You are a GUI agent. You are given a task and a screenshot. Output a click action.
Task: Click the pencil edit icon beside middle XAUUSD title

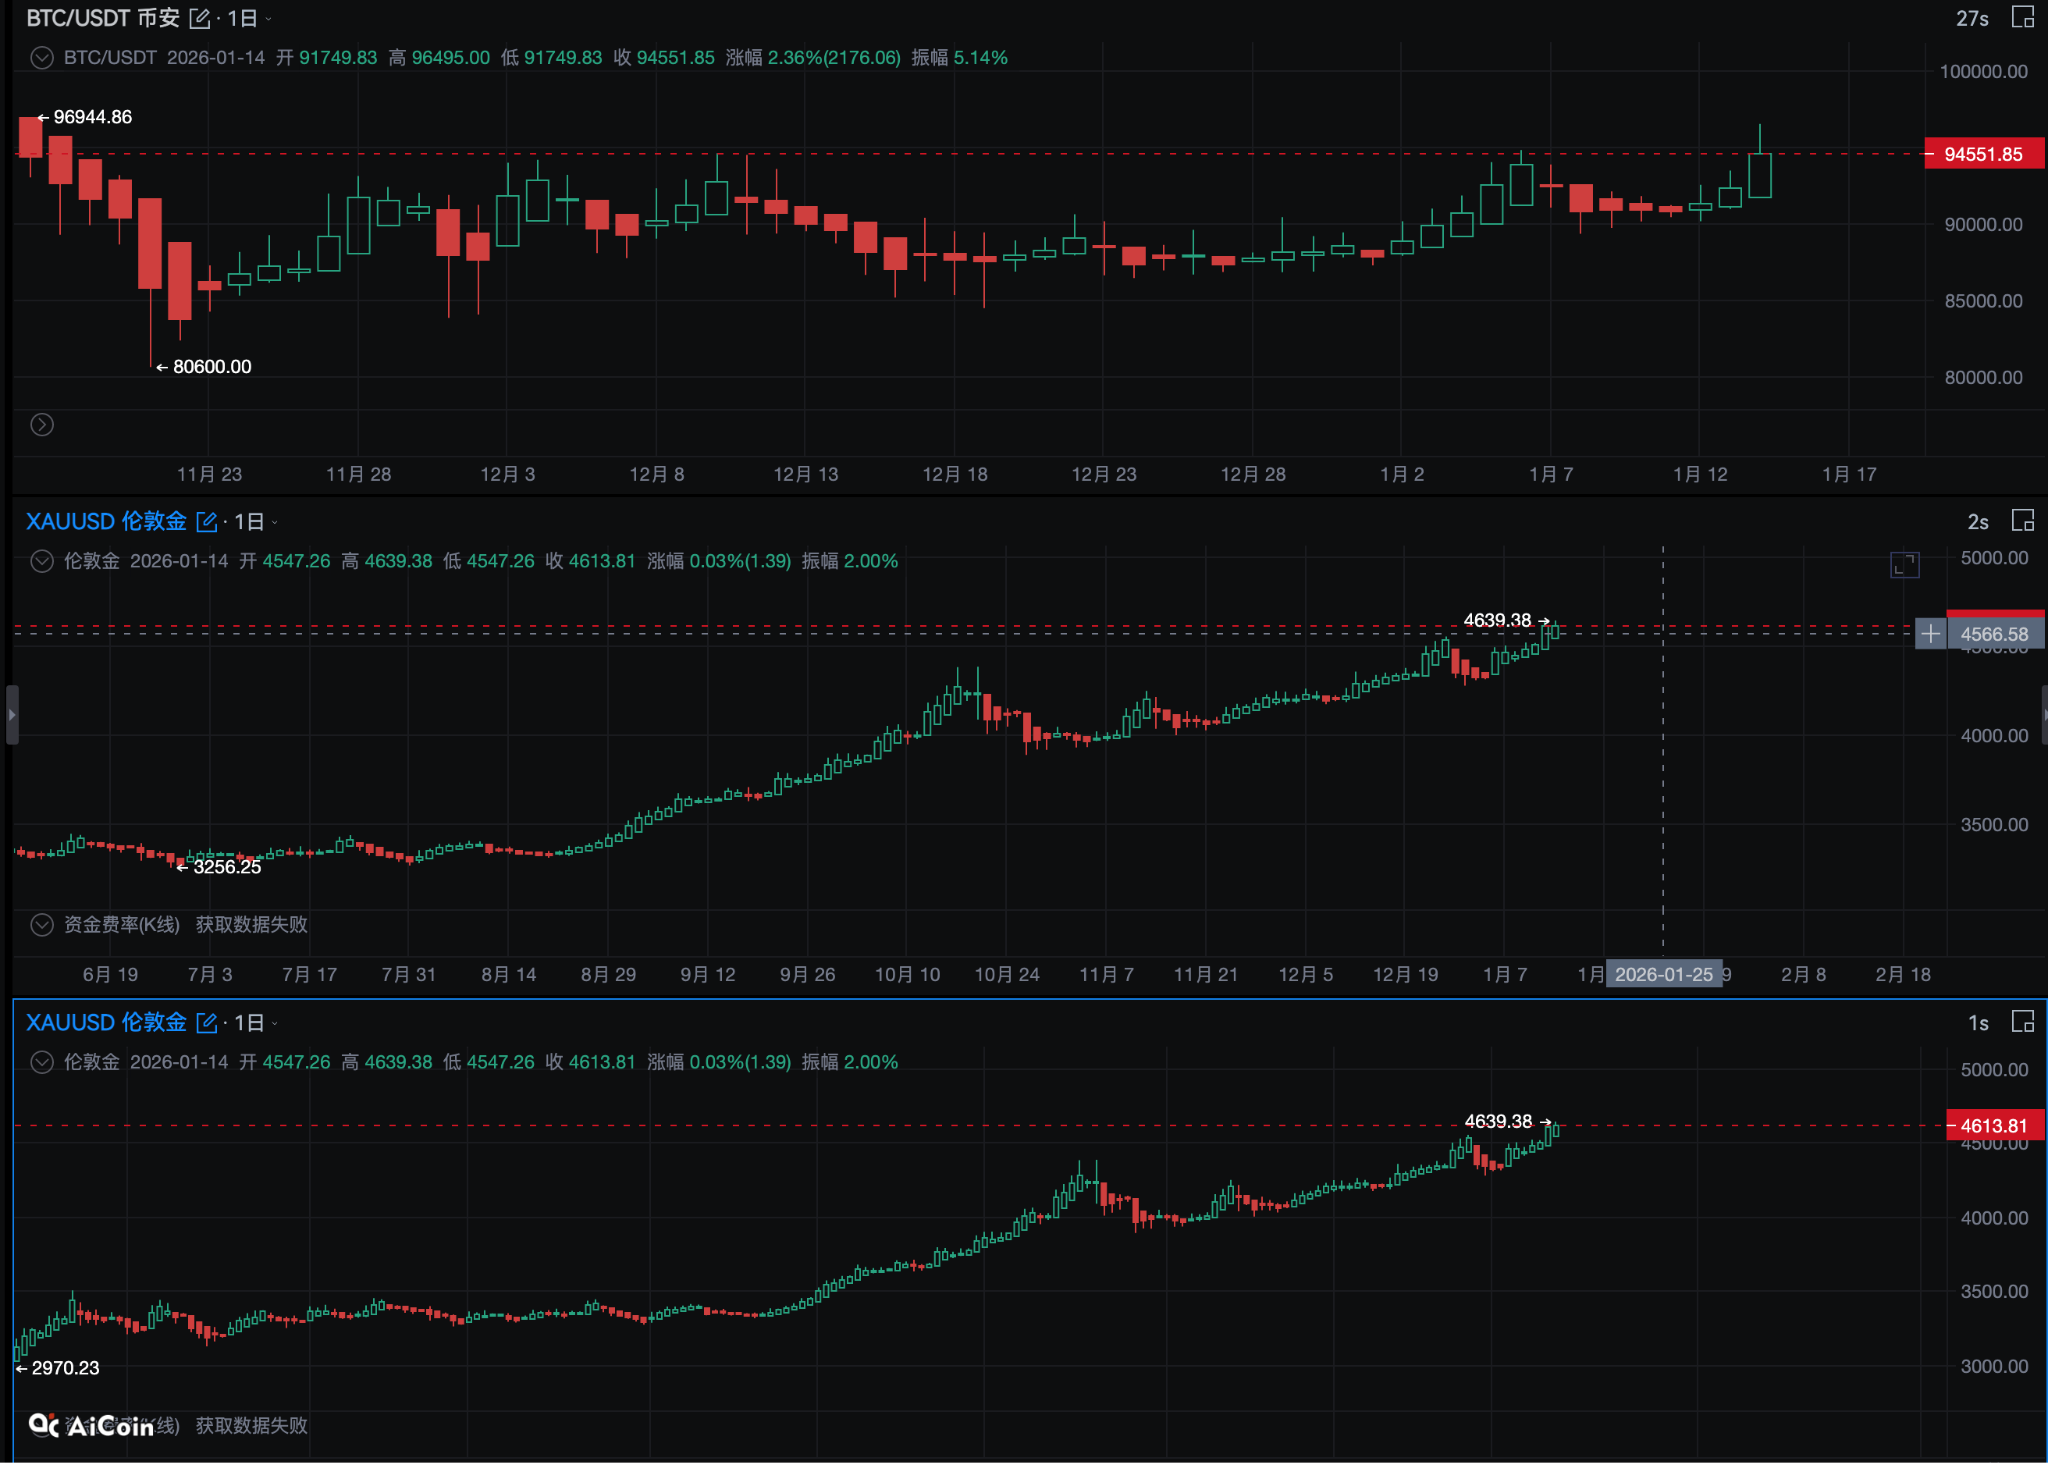pyautogui.click(x=207, y=521)
